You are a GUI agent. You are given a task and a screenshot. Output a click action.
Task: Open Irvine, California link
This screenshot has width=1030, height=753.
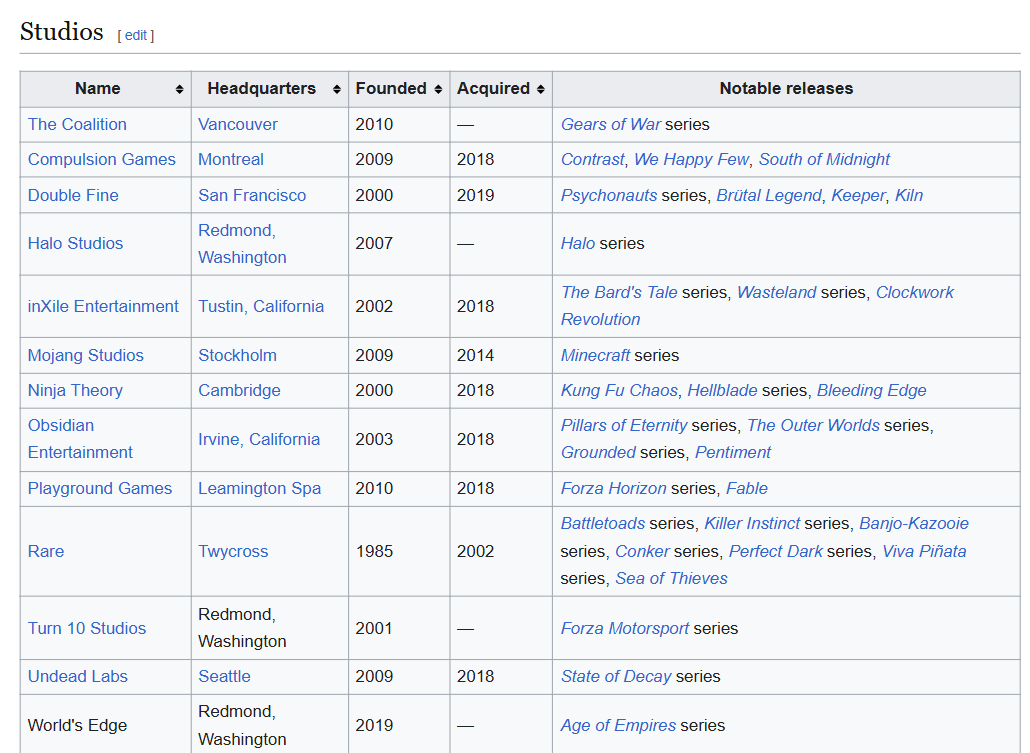259,439
